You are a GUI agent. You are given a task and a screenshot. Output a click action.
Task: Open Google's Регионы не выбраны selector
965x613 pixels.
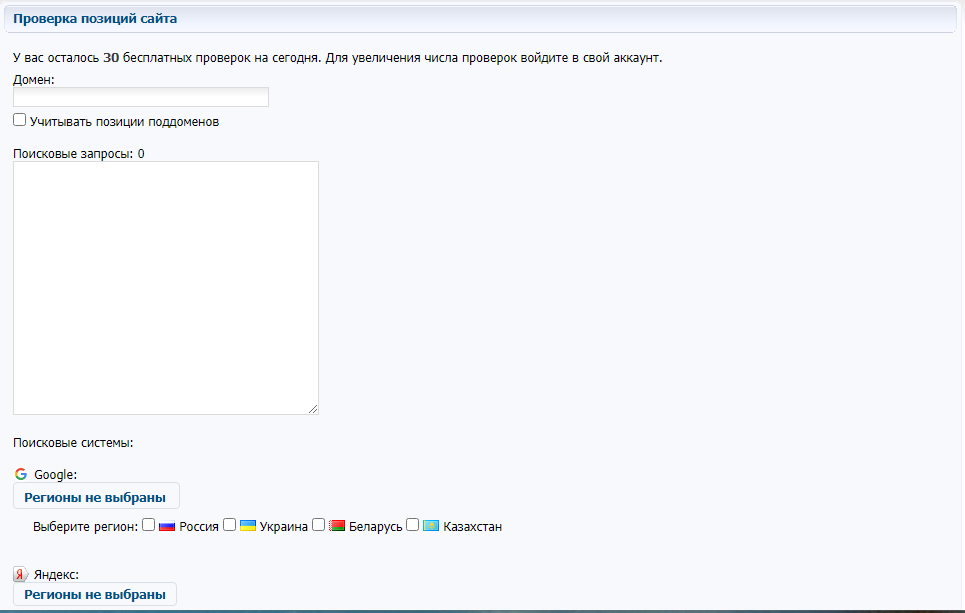95,495
